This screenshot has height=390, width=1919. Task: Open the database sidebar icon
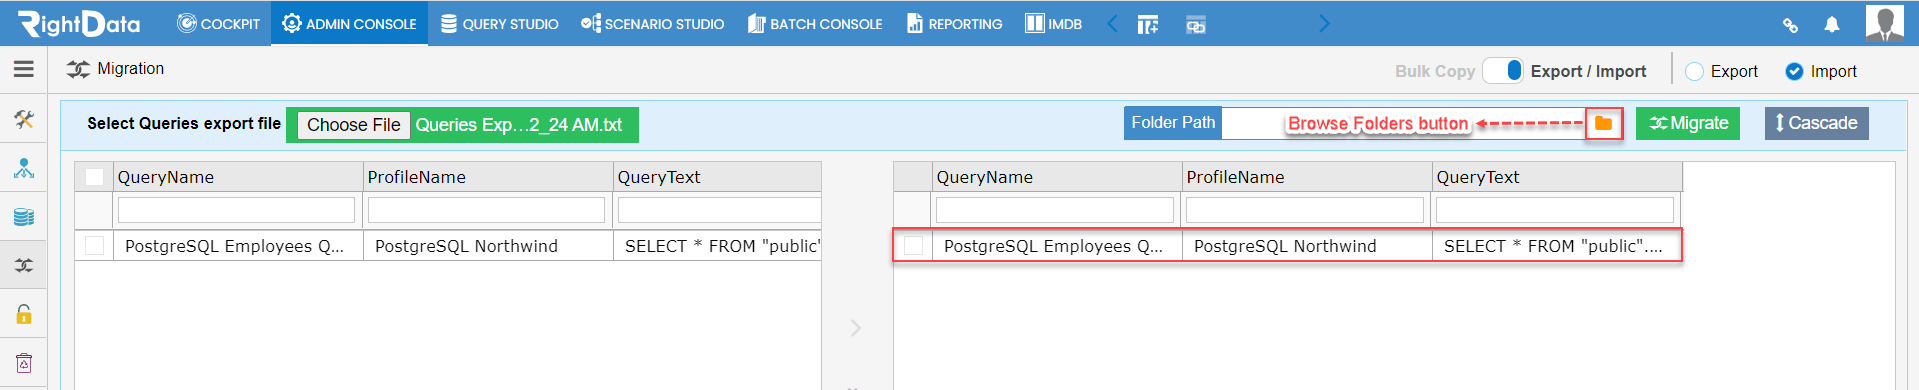coord(24,217)
